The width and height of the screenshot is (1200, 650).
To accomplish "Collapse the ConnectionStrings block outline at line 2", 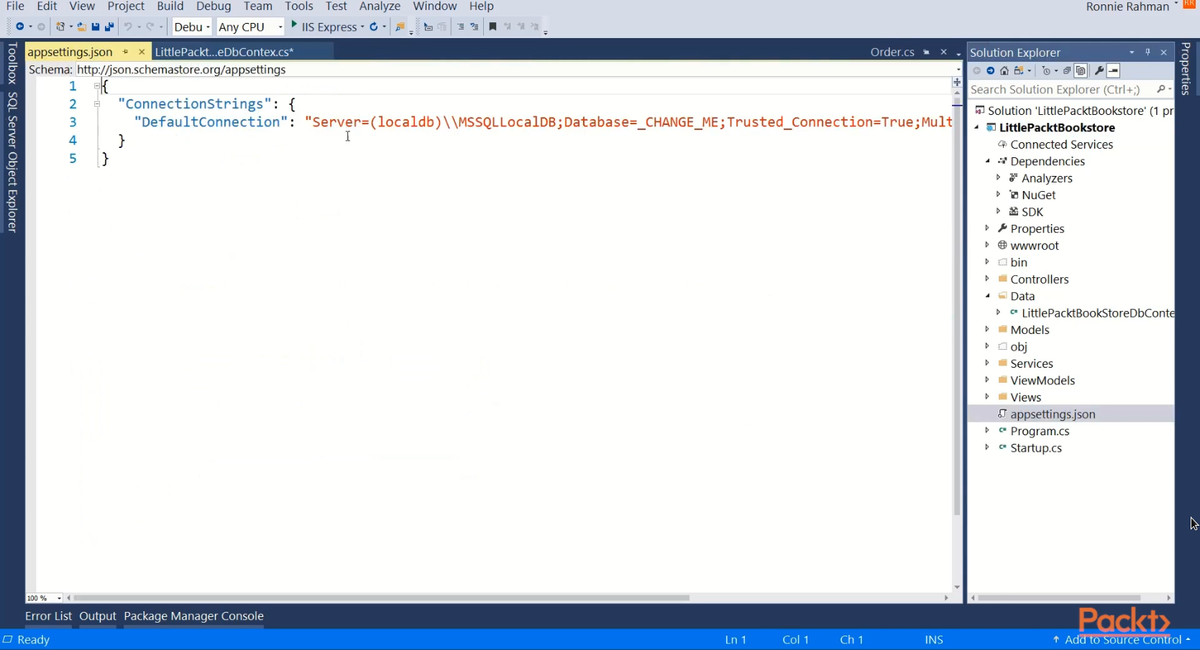I will point(97,104).
